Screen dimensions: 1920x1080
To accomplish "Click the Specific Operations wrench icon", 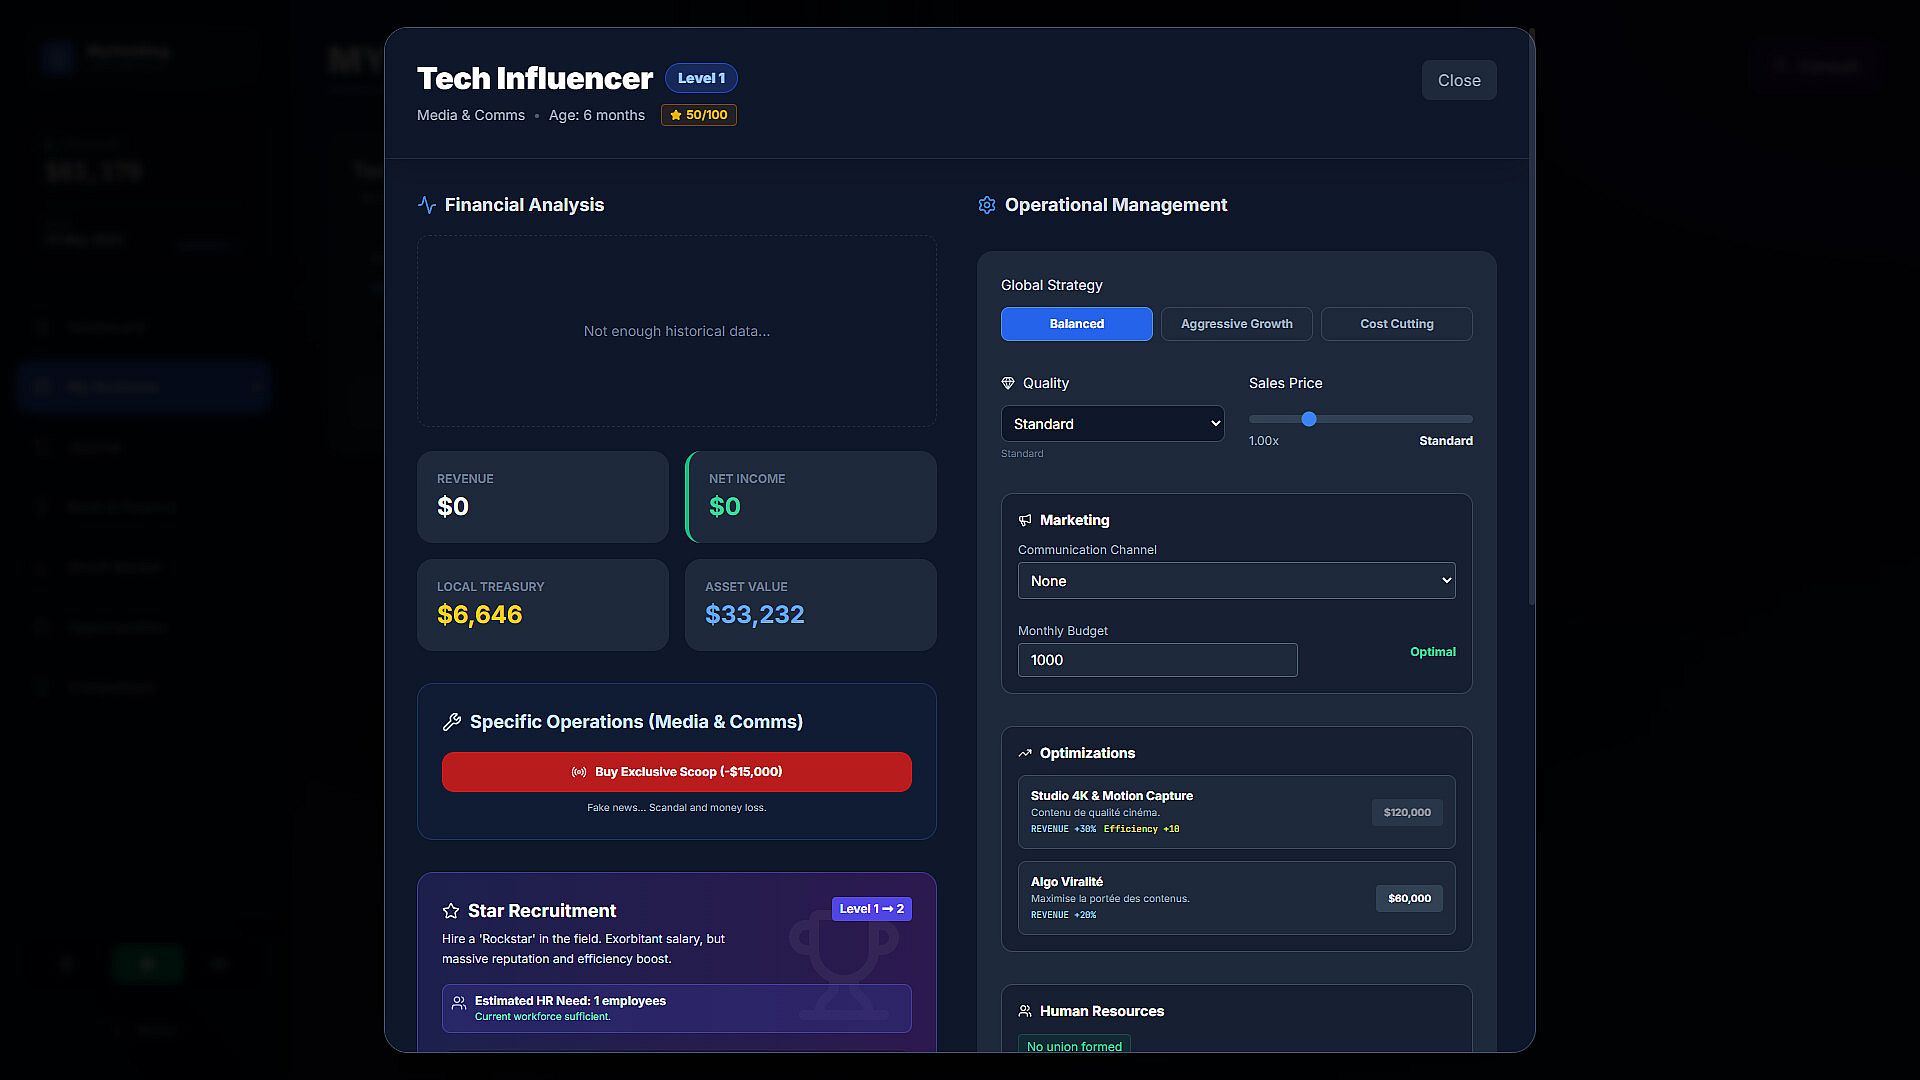I will 452,722.
